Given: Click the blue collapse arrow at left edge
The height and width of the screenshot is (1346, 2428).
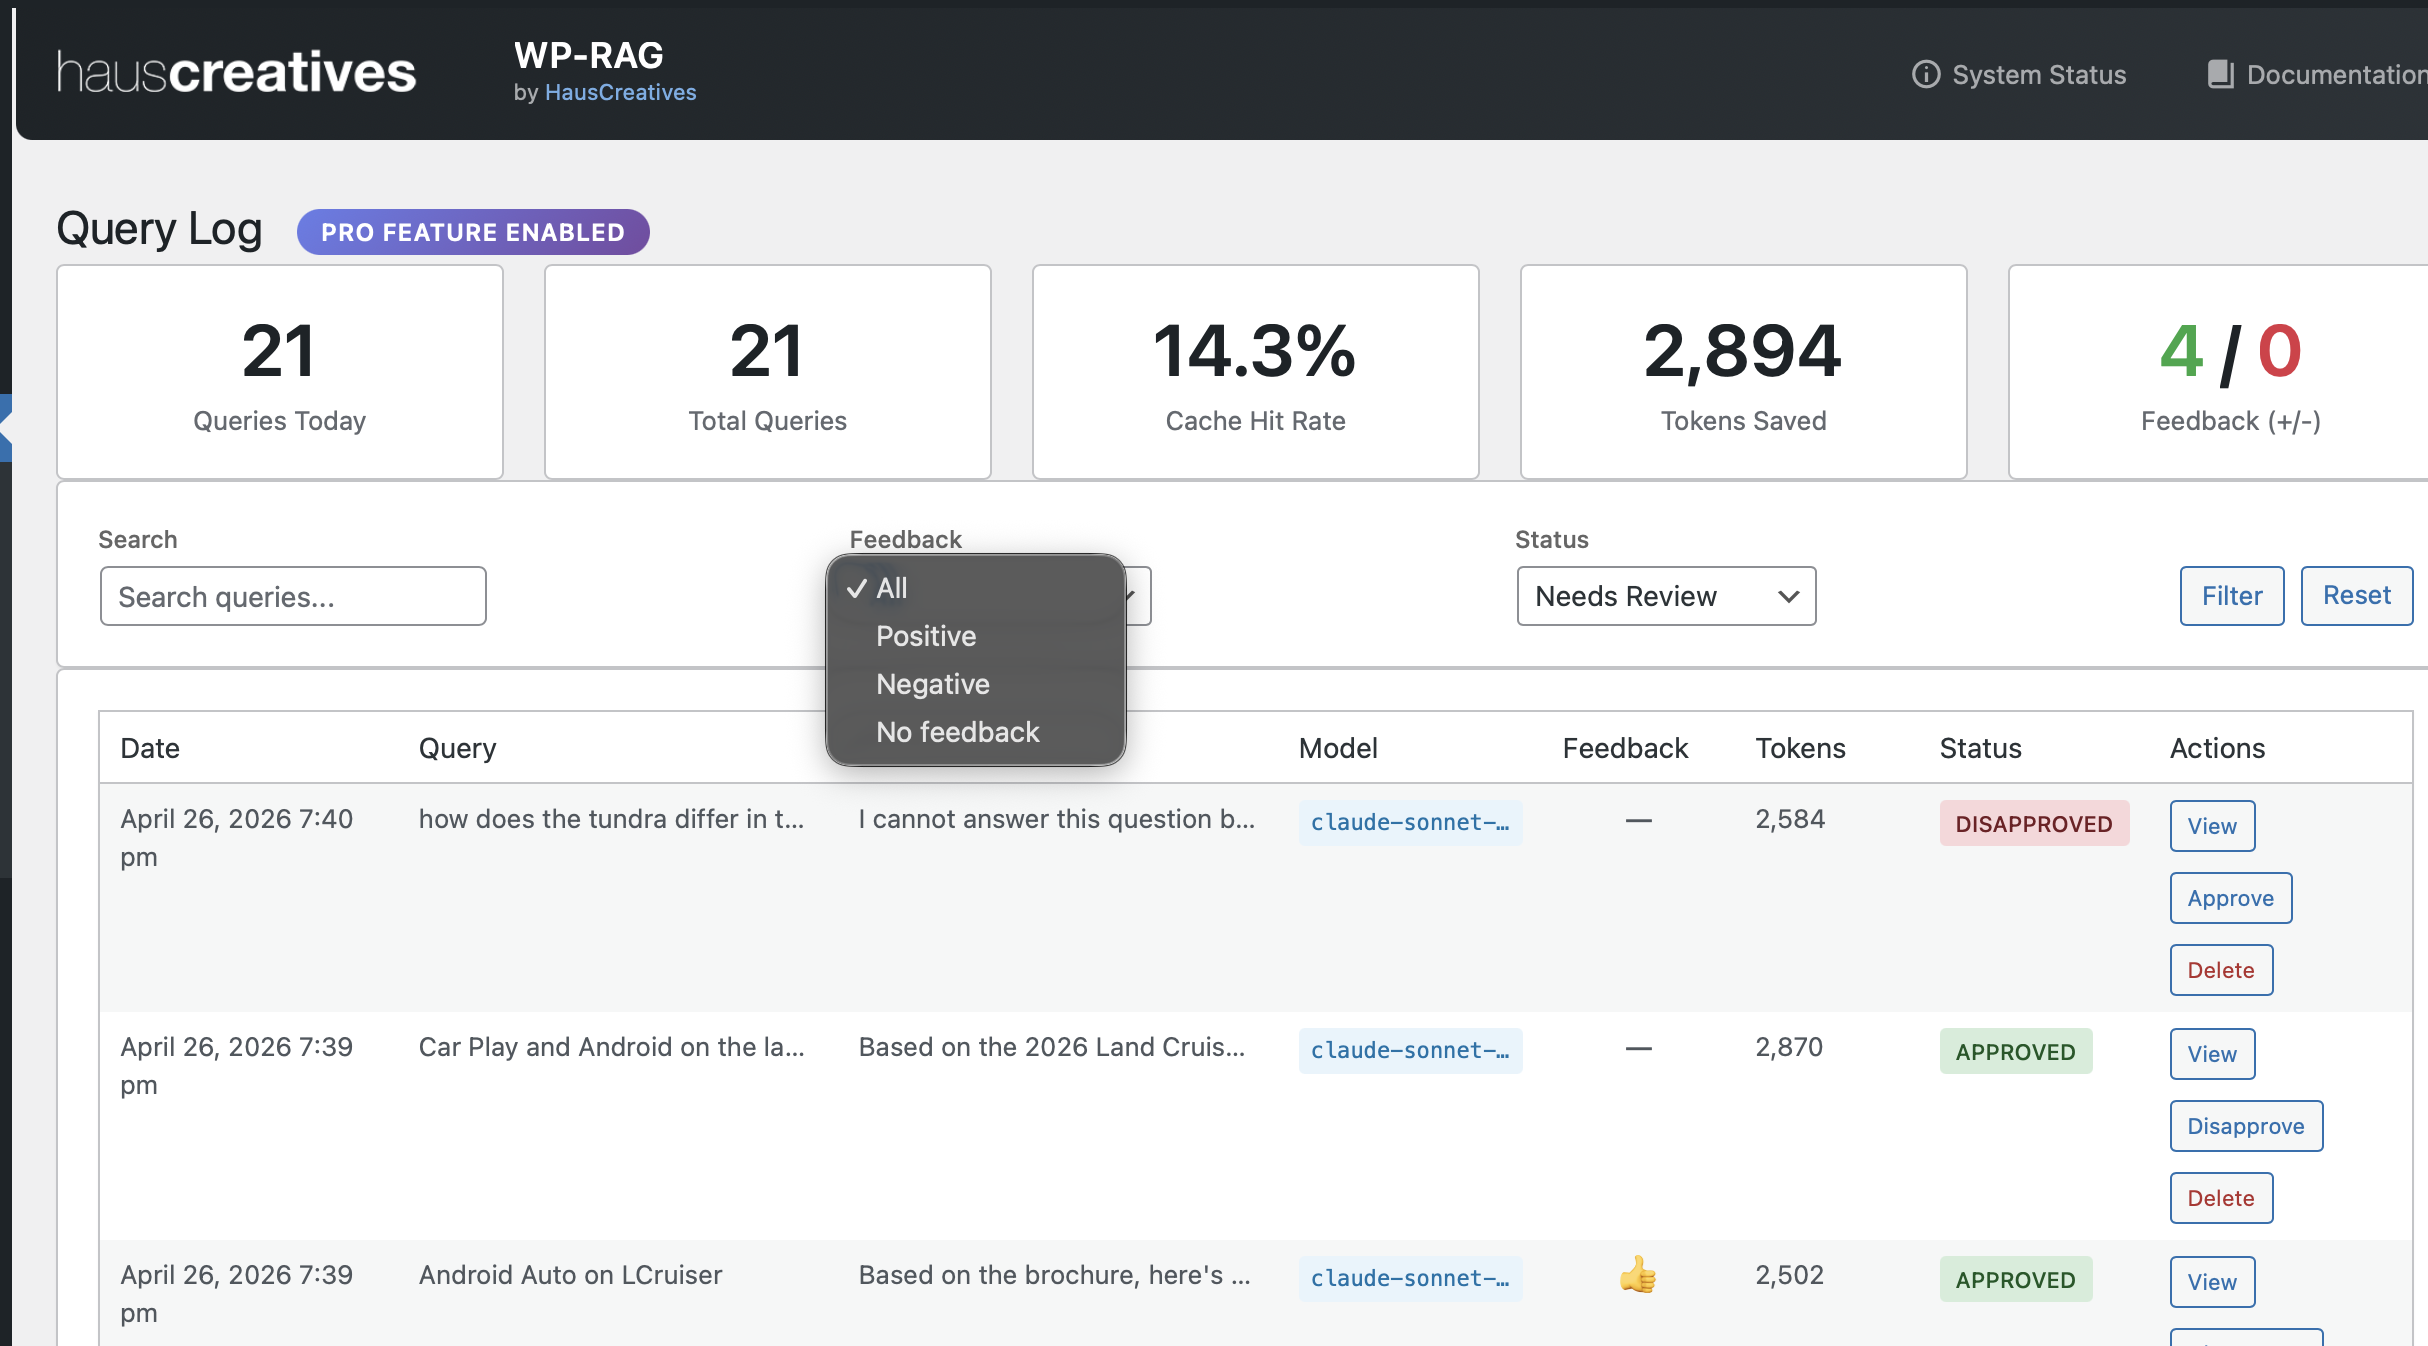Looking at the screenshot, I should pos(5,428).
